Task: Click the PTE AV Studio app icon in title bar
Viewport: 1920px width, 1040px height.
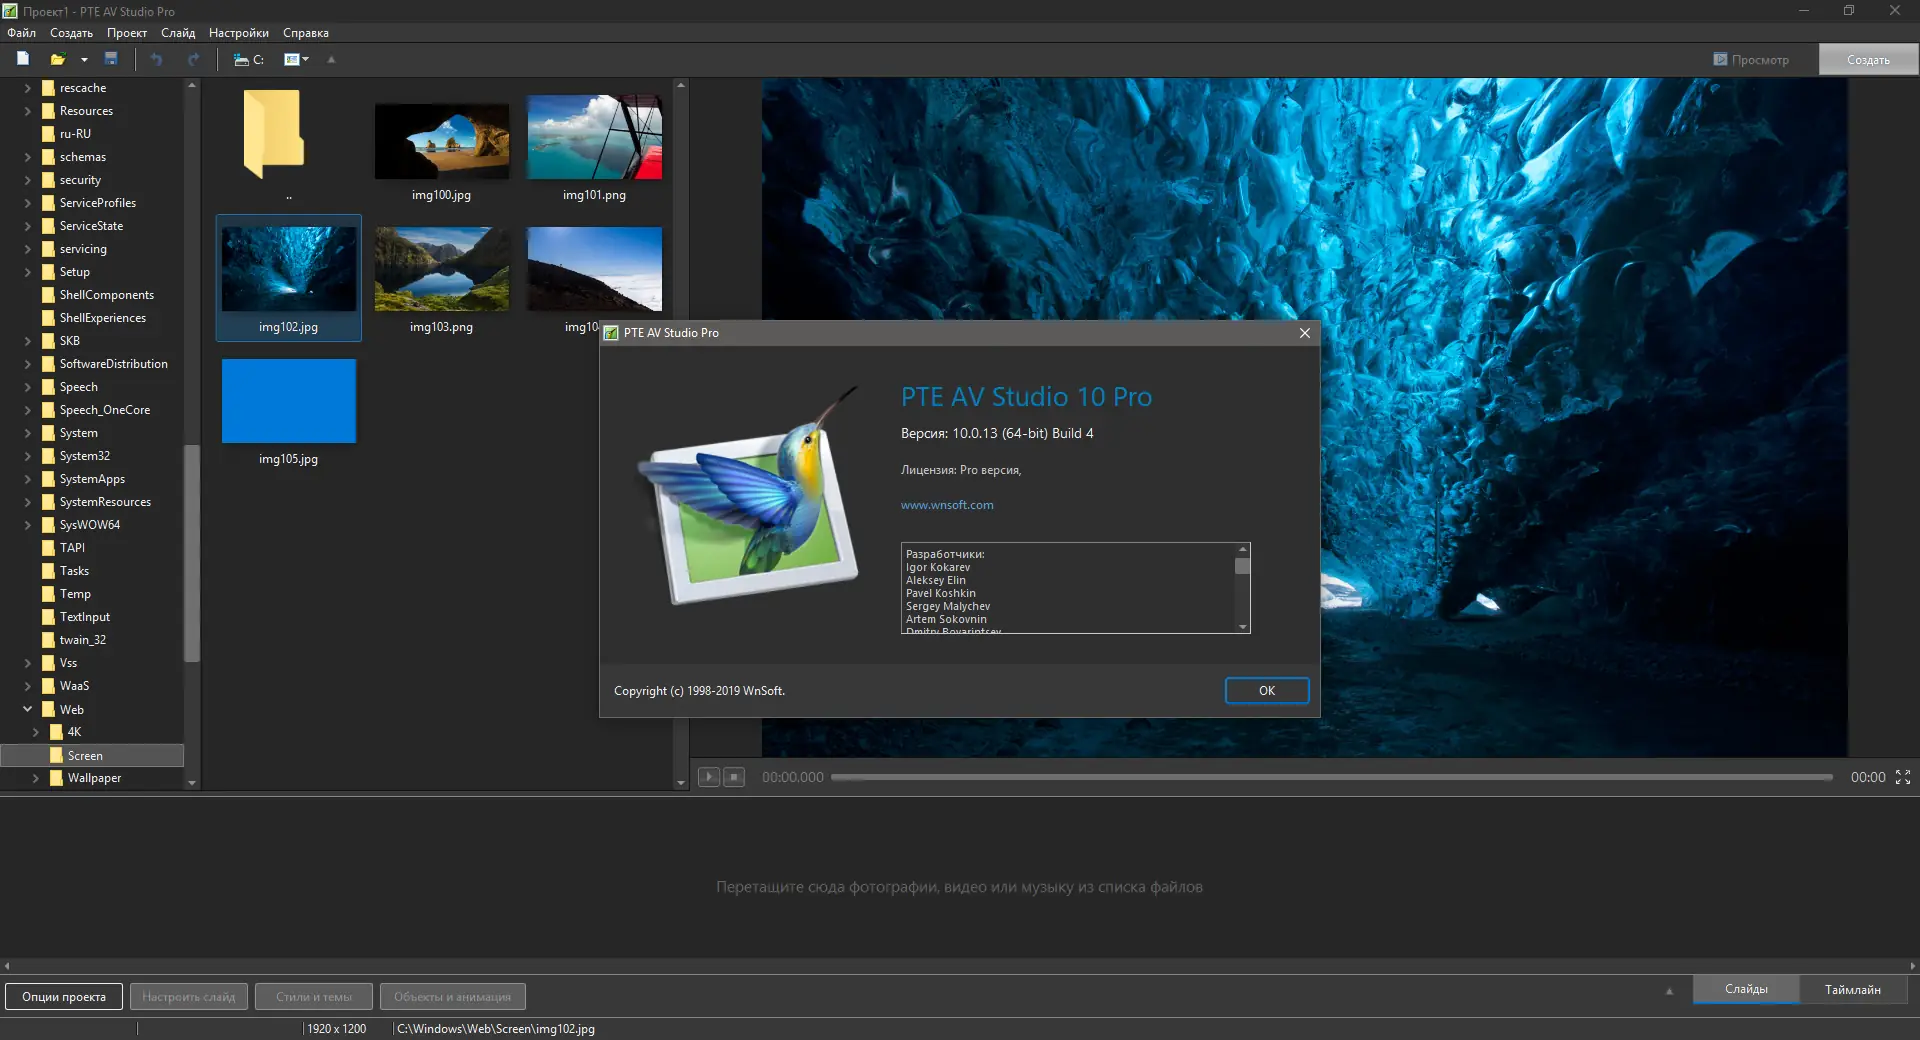Action: click(10, 11)
